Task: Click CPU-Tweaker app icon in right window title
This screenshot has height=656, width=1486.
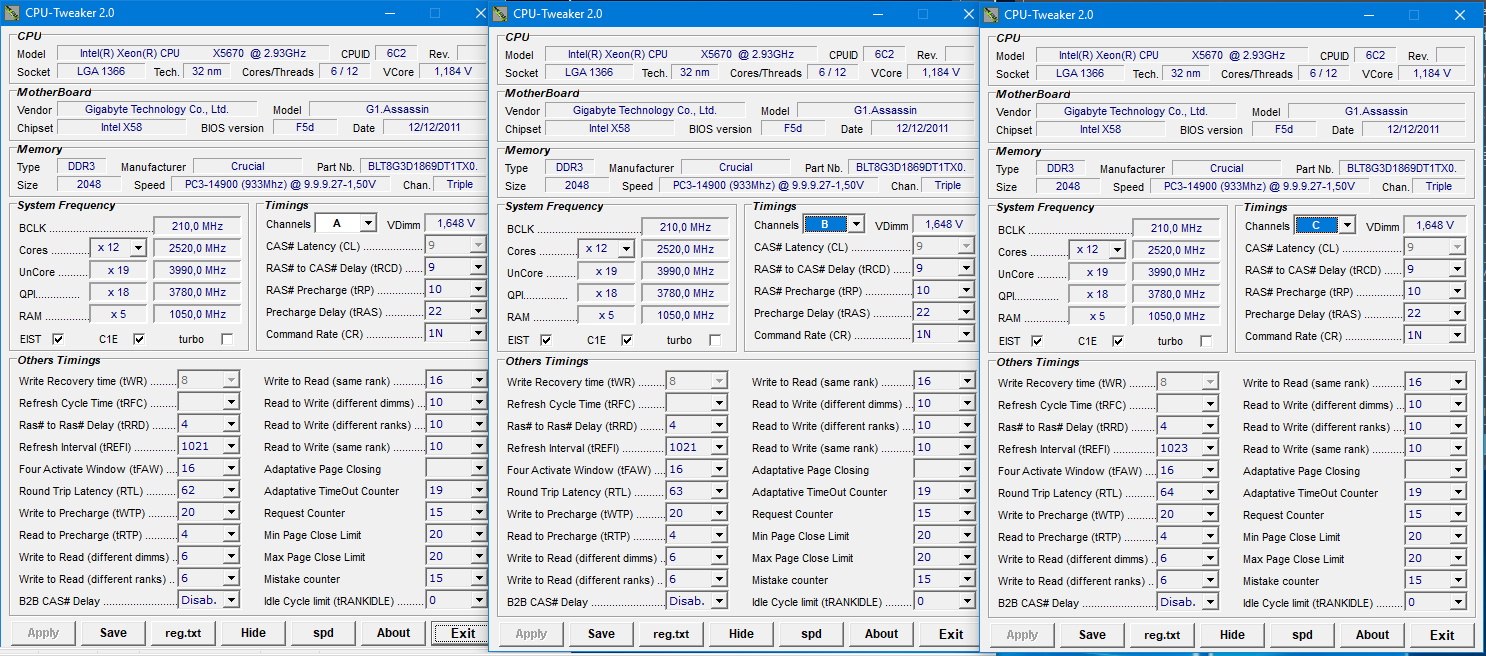Action: tap(991, 15)
